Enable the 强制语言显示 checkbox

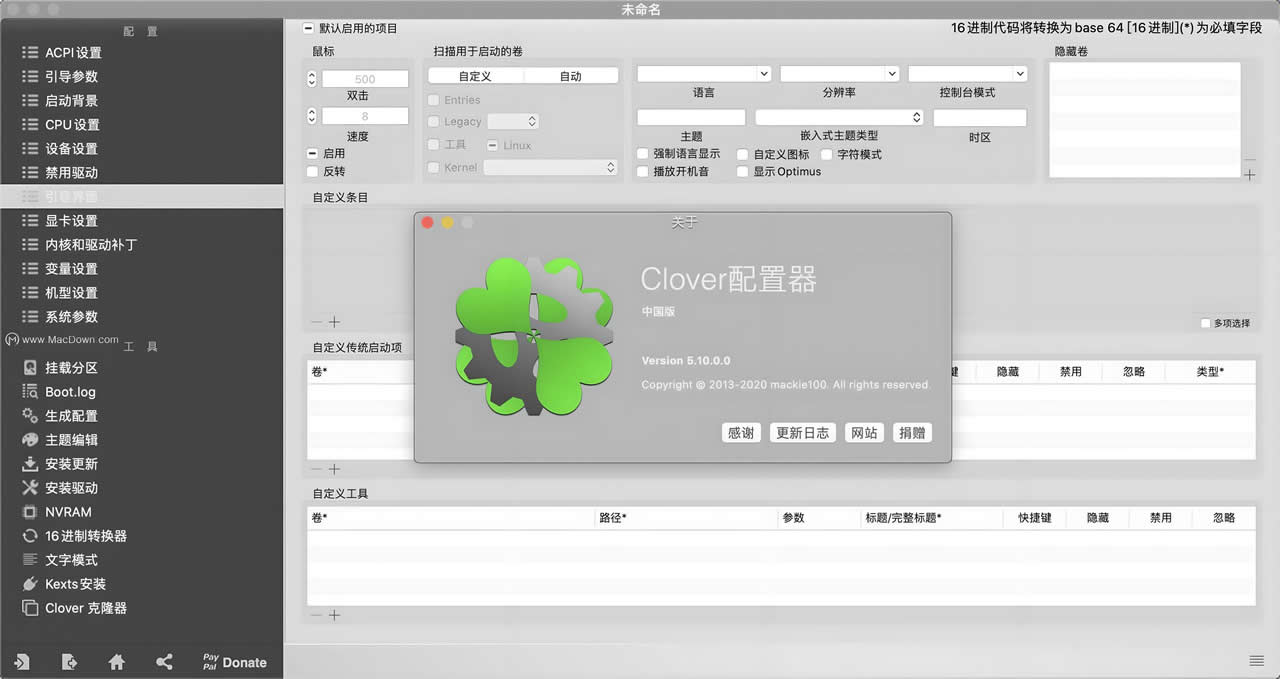pyautogui.click(x=643, y=154)
